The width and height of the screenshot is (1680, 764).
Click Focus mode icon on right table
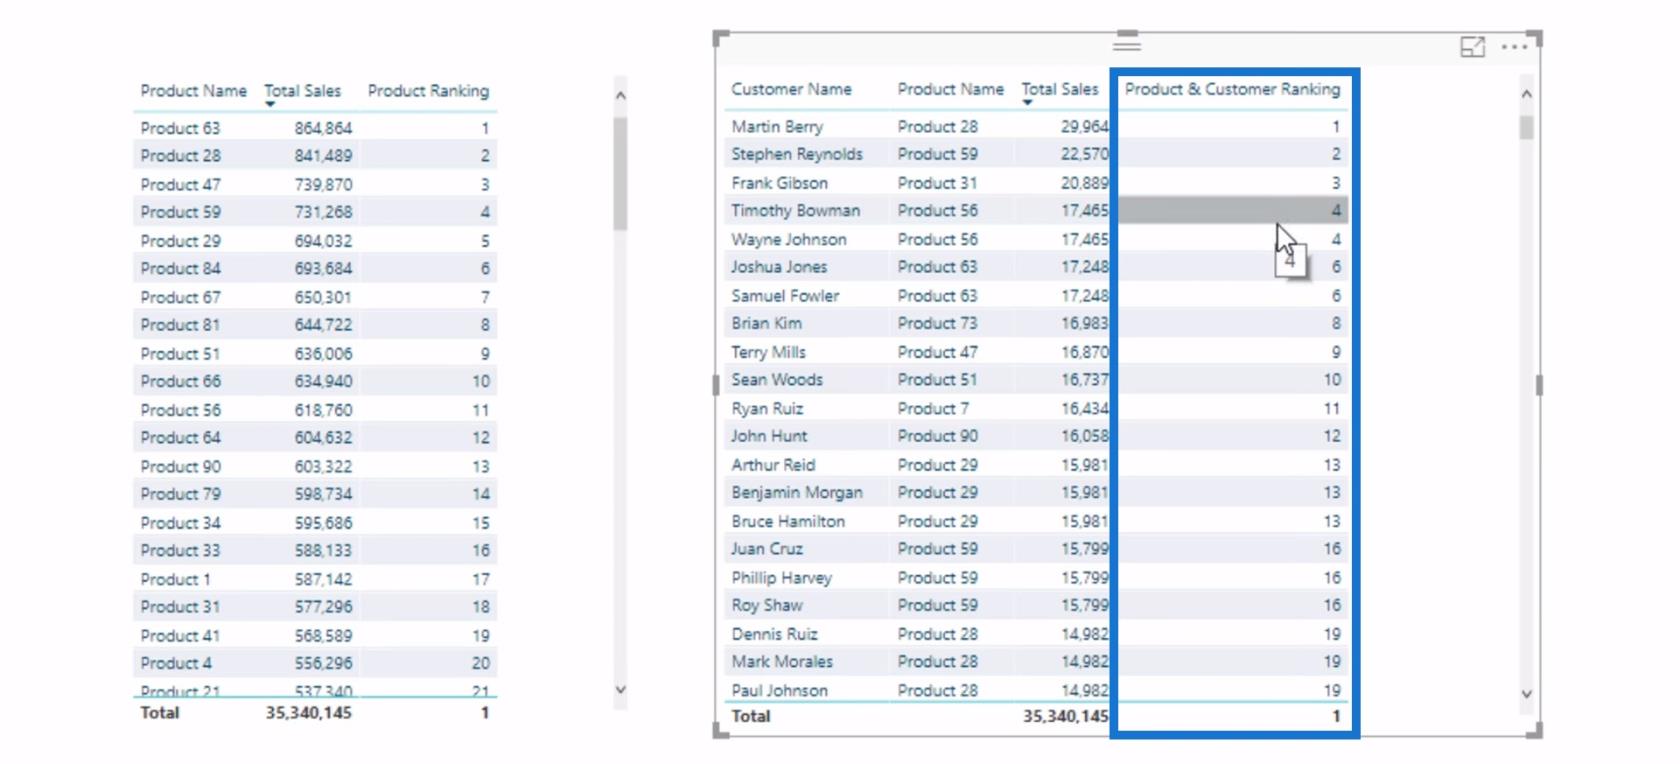1472,47
